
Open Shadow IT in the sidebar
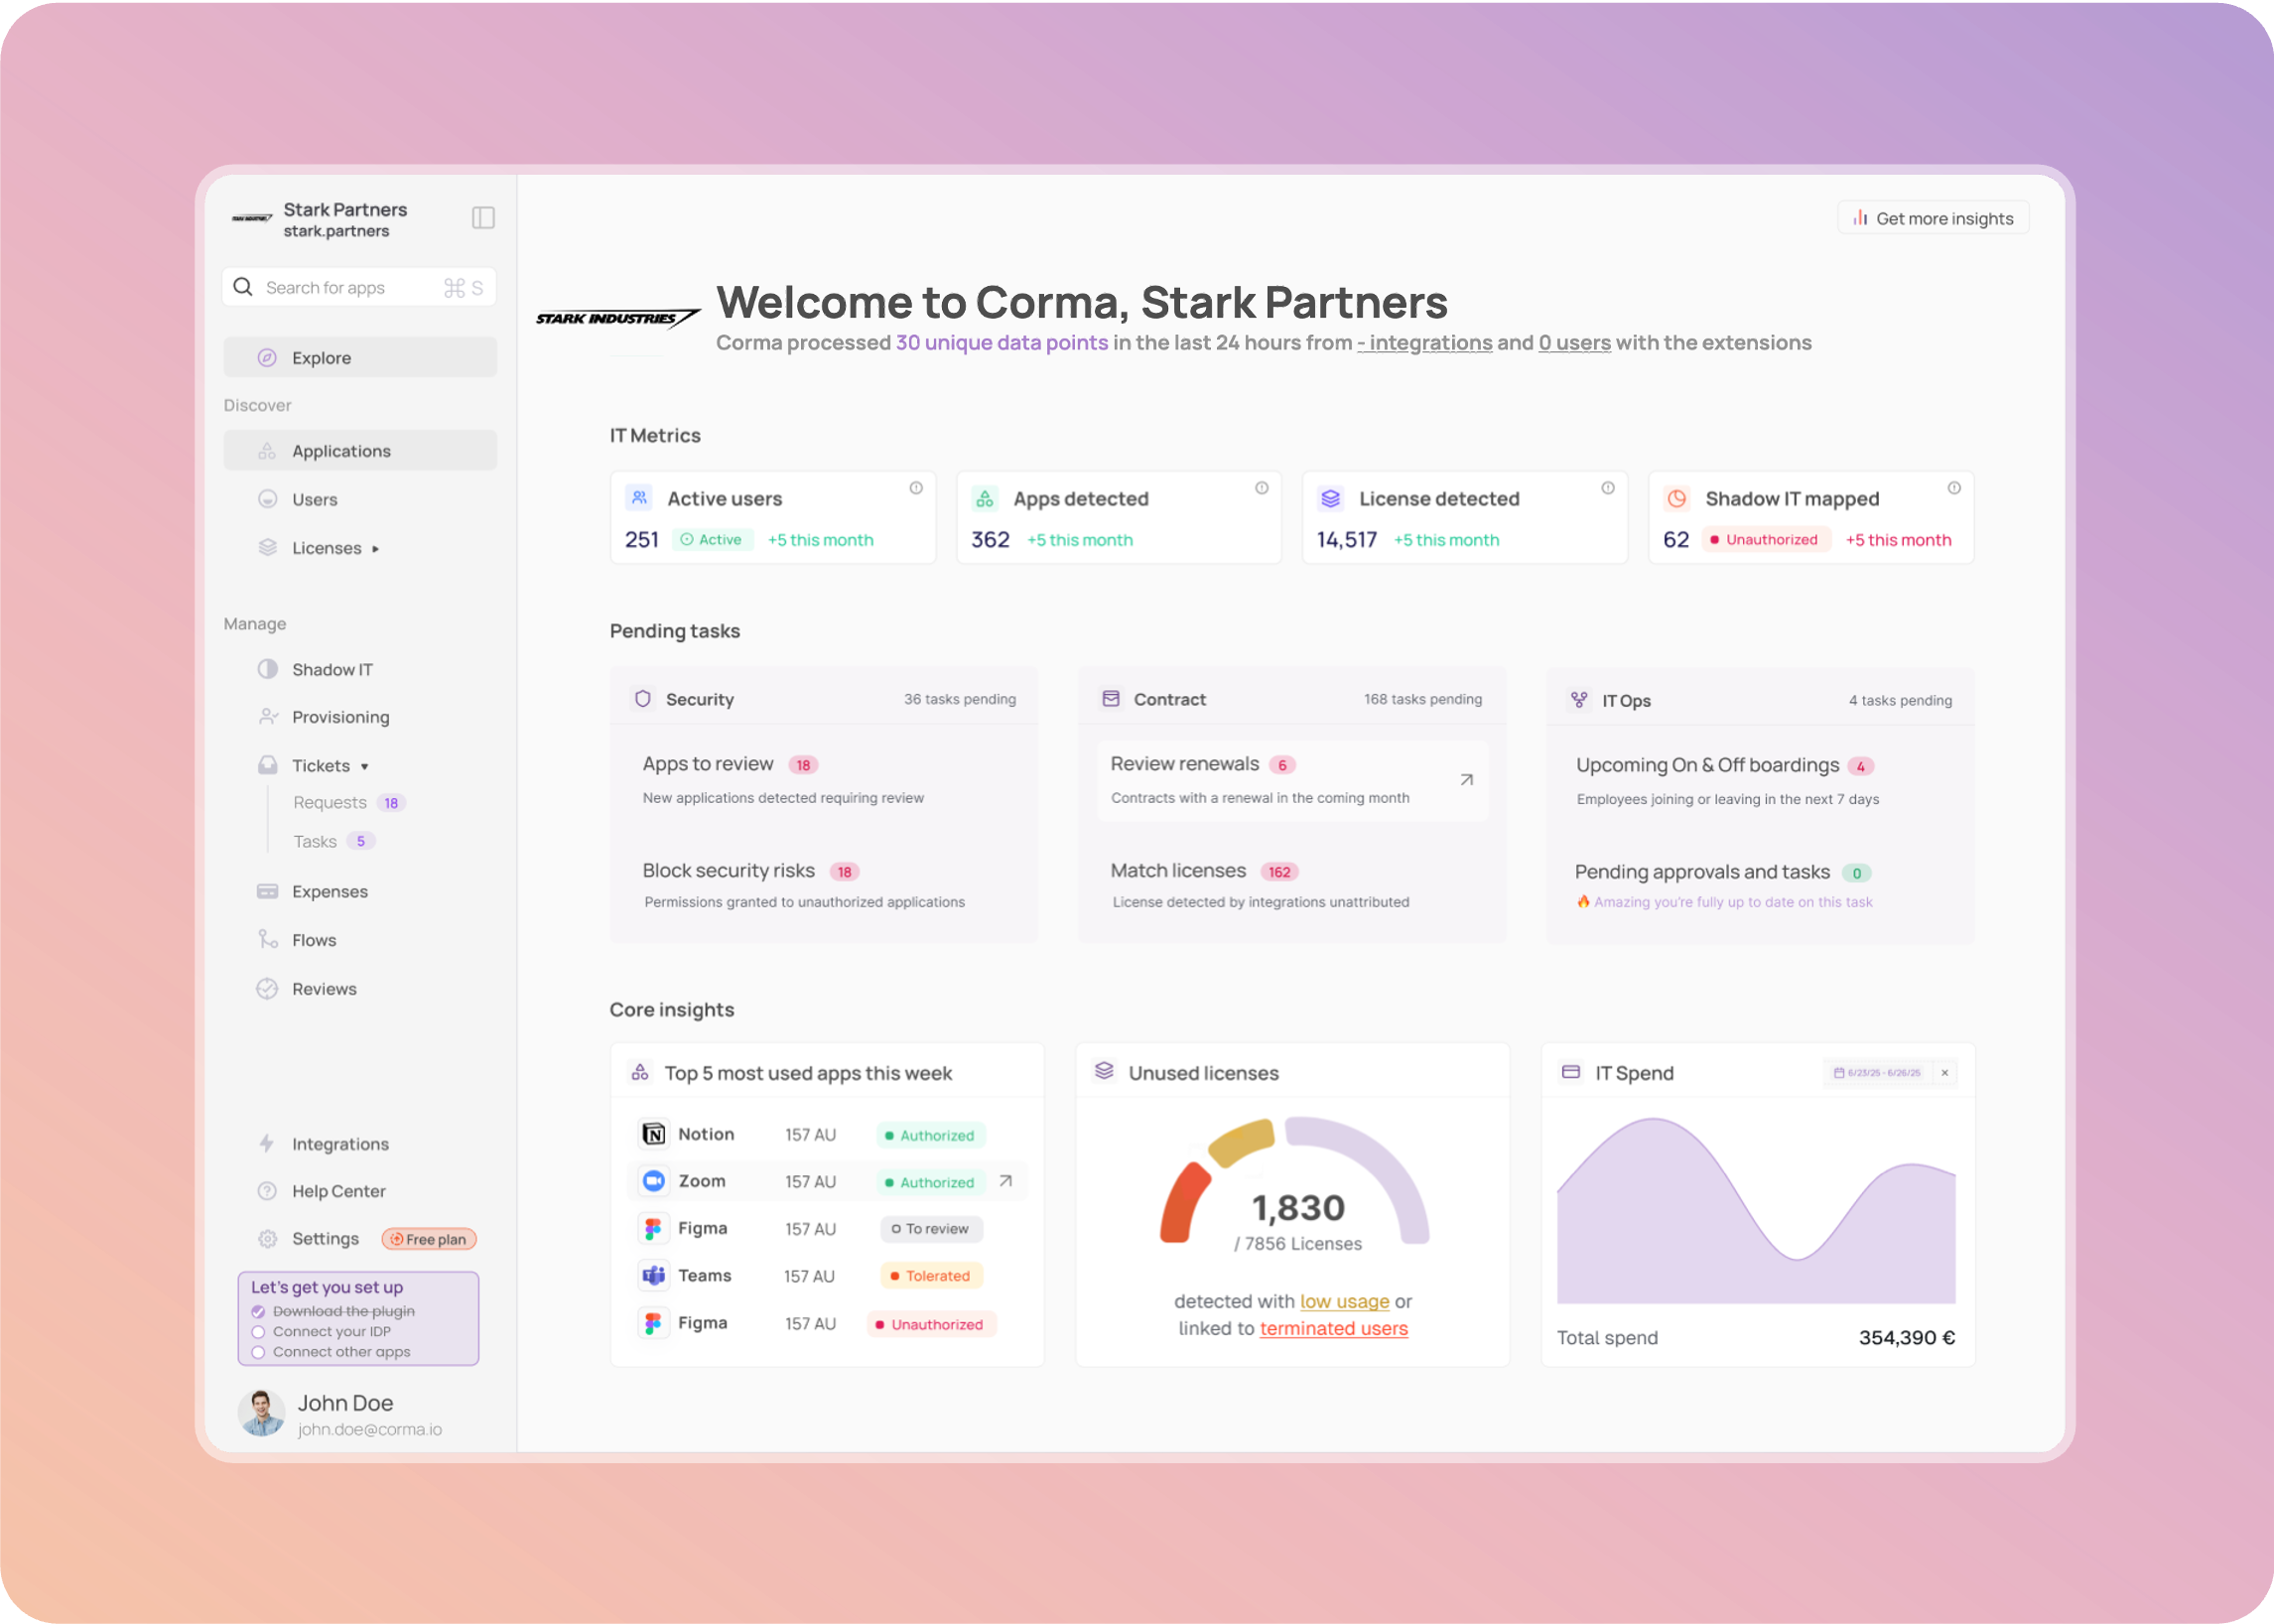332,670
